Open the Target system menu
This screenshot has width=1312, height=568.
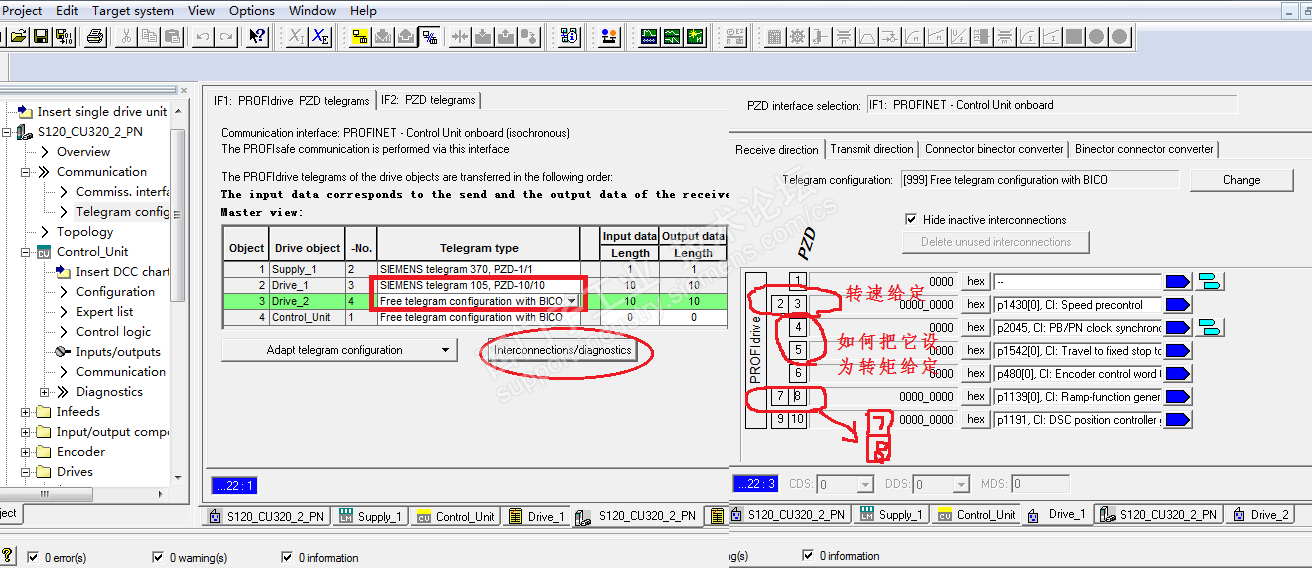coord(133,10)
